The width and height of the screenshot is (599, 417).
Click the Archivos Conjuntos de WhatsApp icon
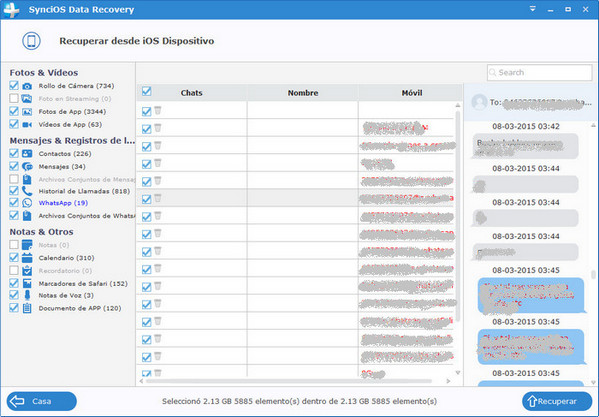pos(27,216)
